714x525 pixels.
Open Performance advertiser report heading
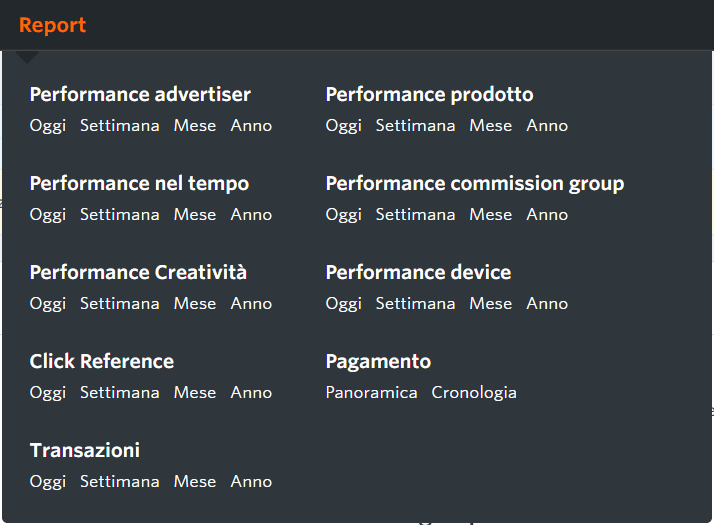140,95
